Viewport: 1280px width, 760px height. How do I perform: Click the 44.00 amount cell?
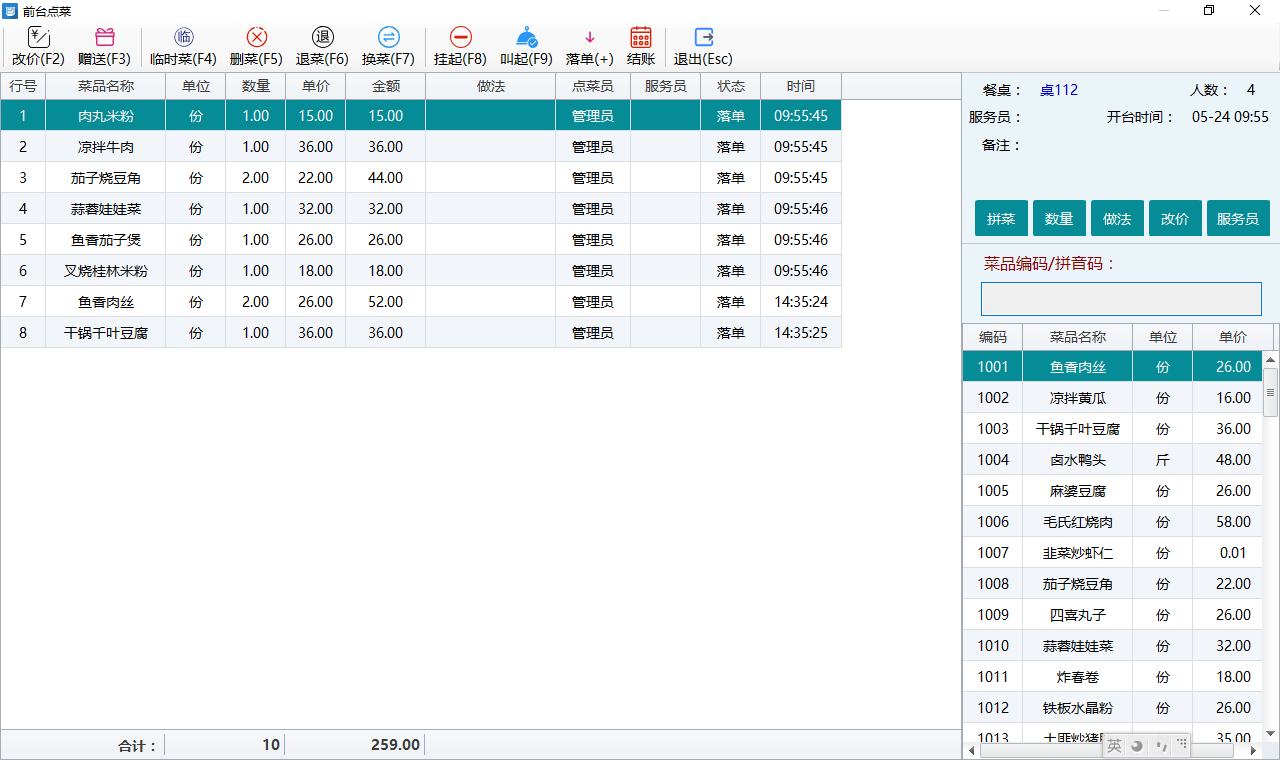(386, 178)
